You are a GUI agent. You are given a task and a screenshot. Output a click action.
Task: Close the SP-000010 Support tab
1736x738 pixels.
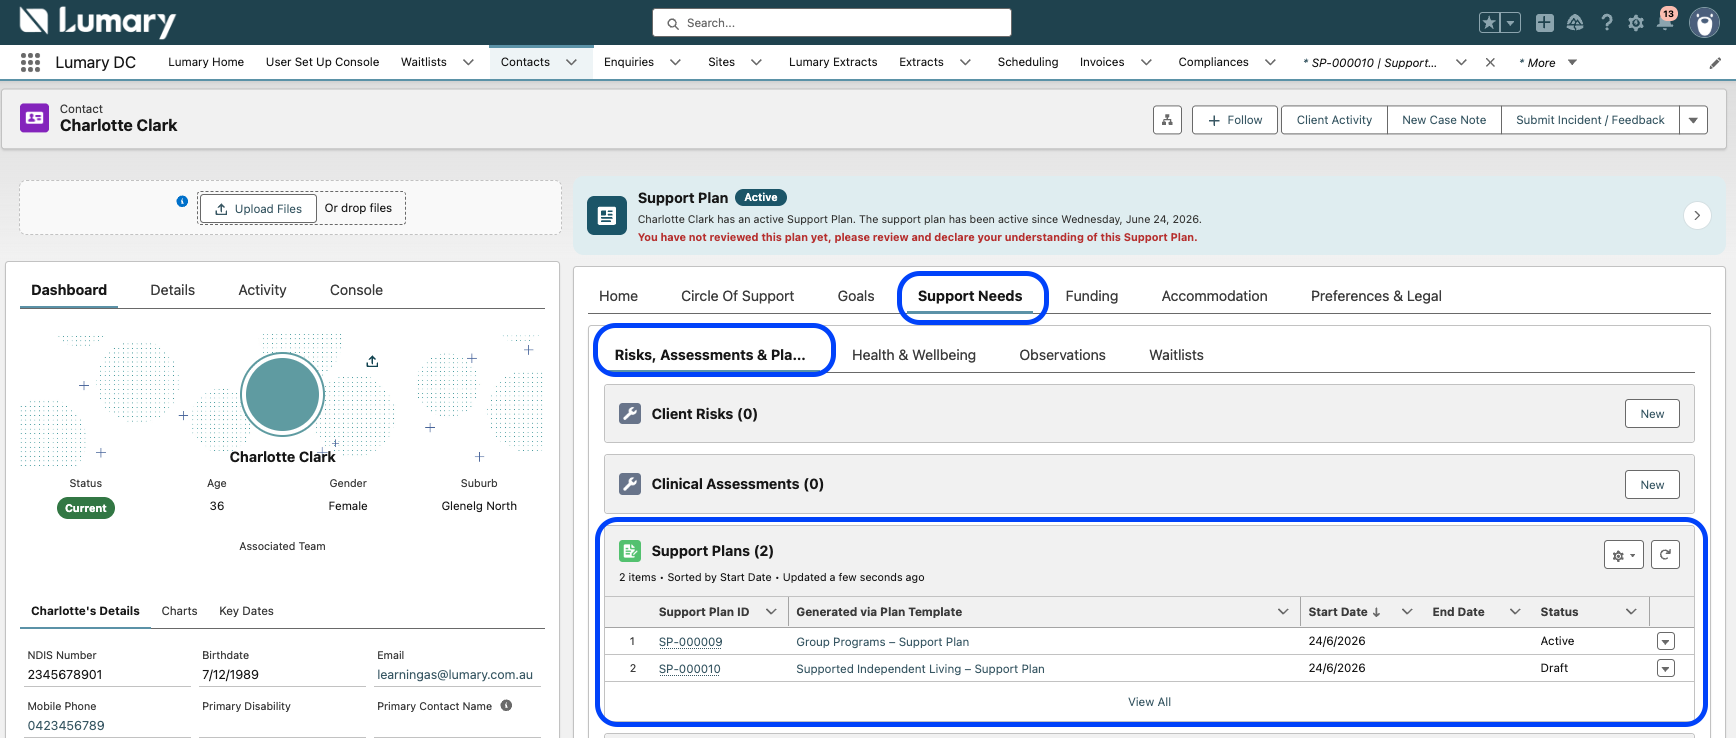(x=1490, y=62)
